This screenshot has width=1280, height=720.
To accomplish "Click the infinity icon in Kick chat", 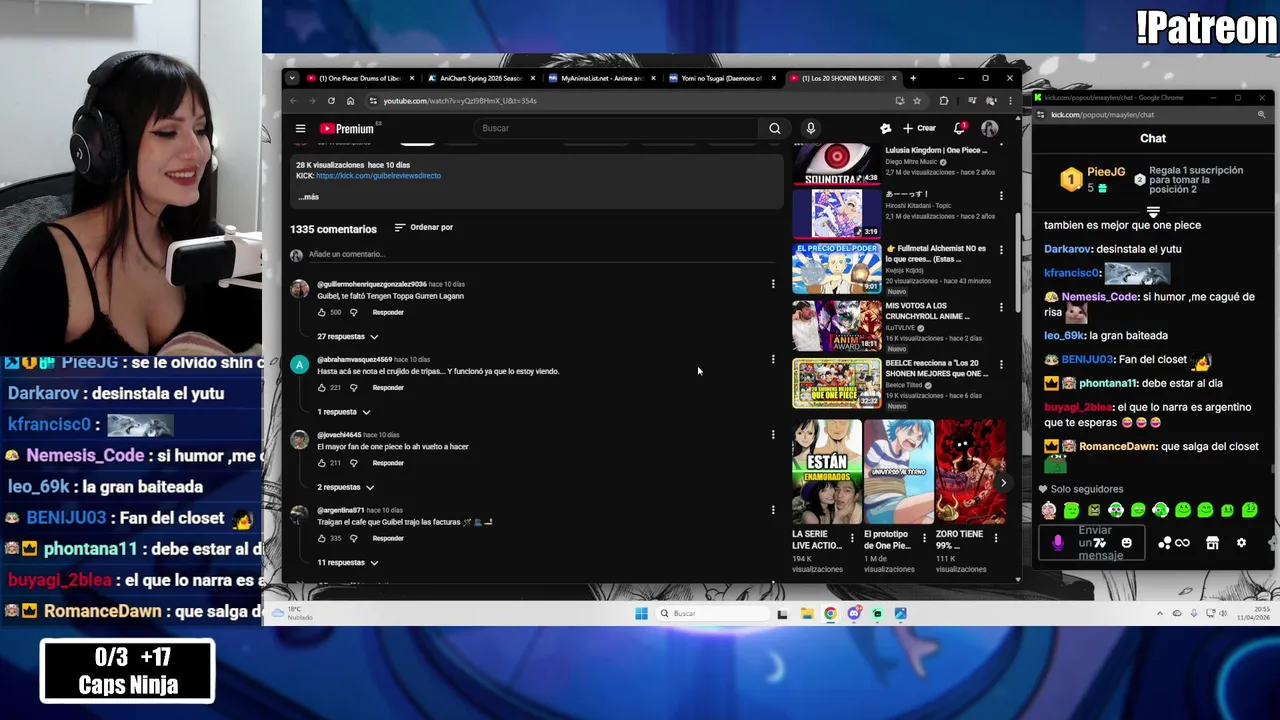I will coord(1183,543).
